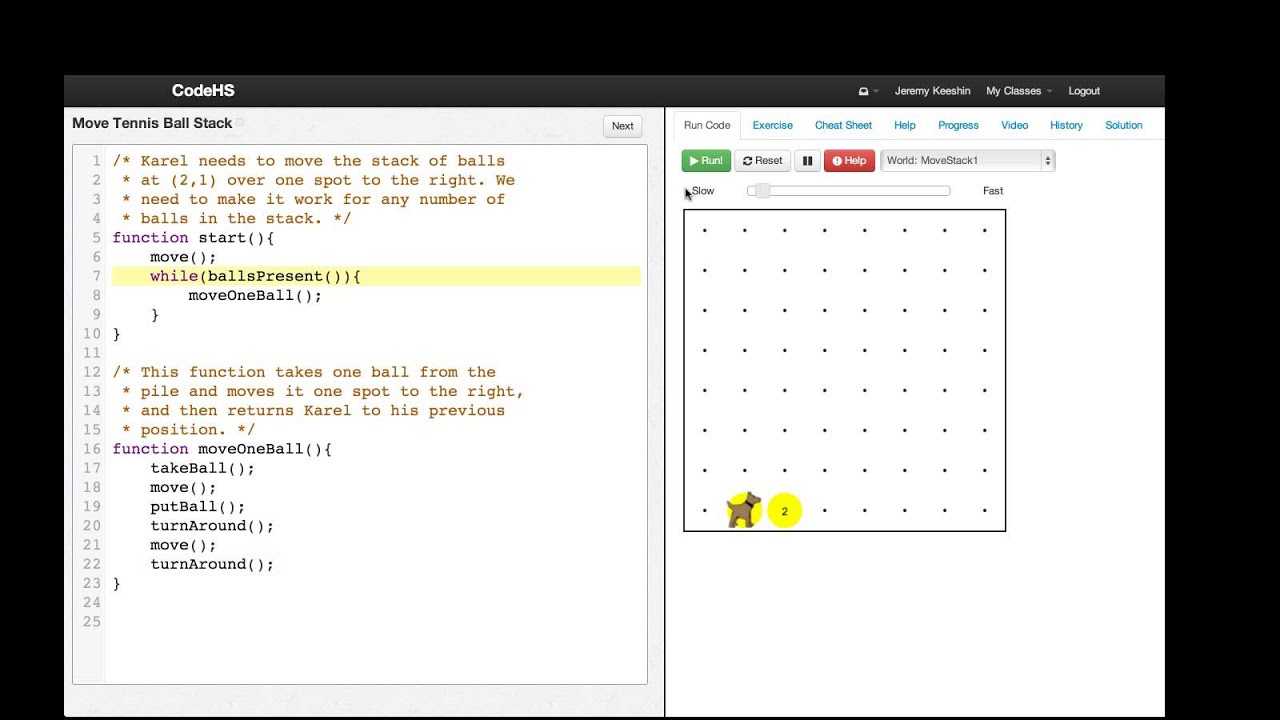Click the Next button
Screen dimensions: 1280x720
[622, 126]
